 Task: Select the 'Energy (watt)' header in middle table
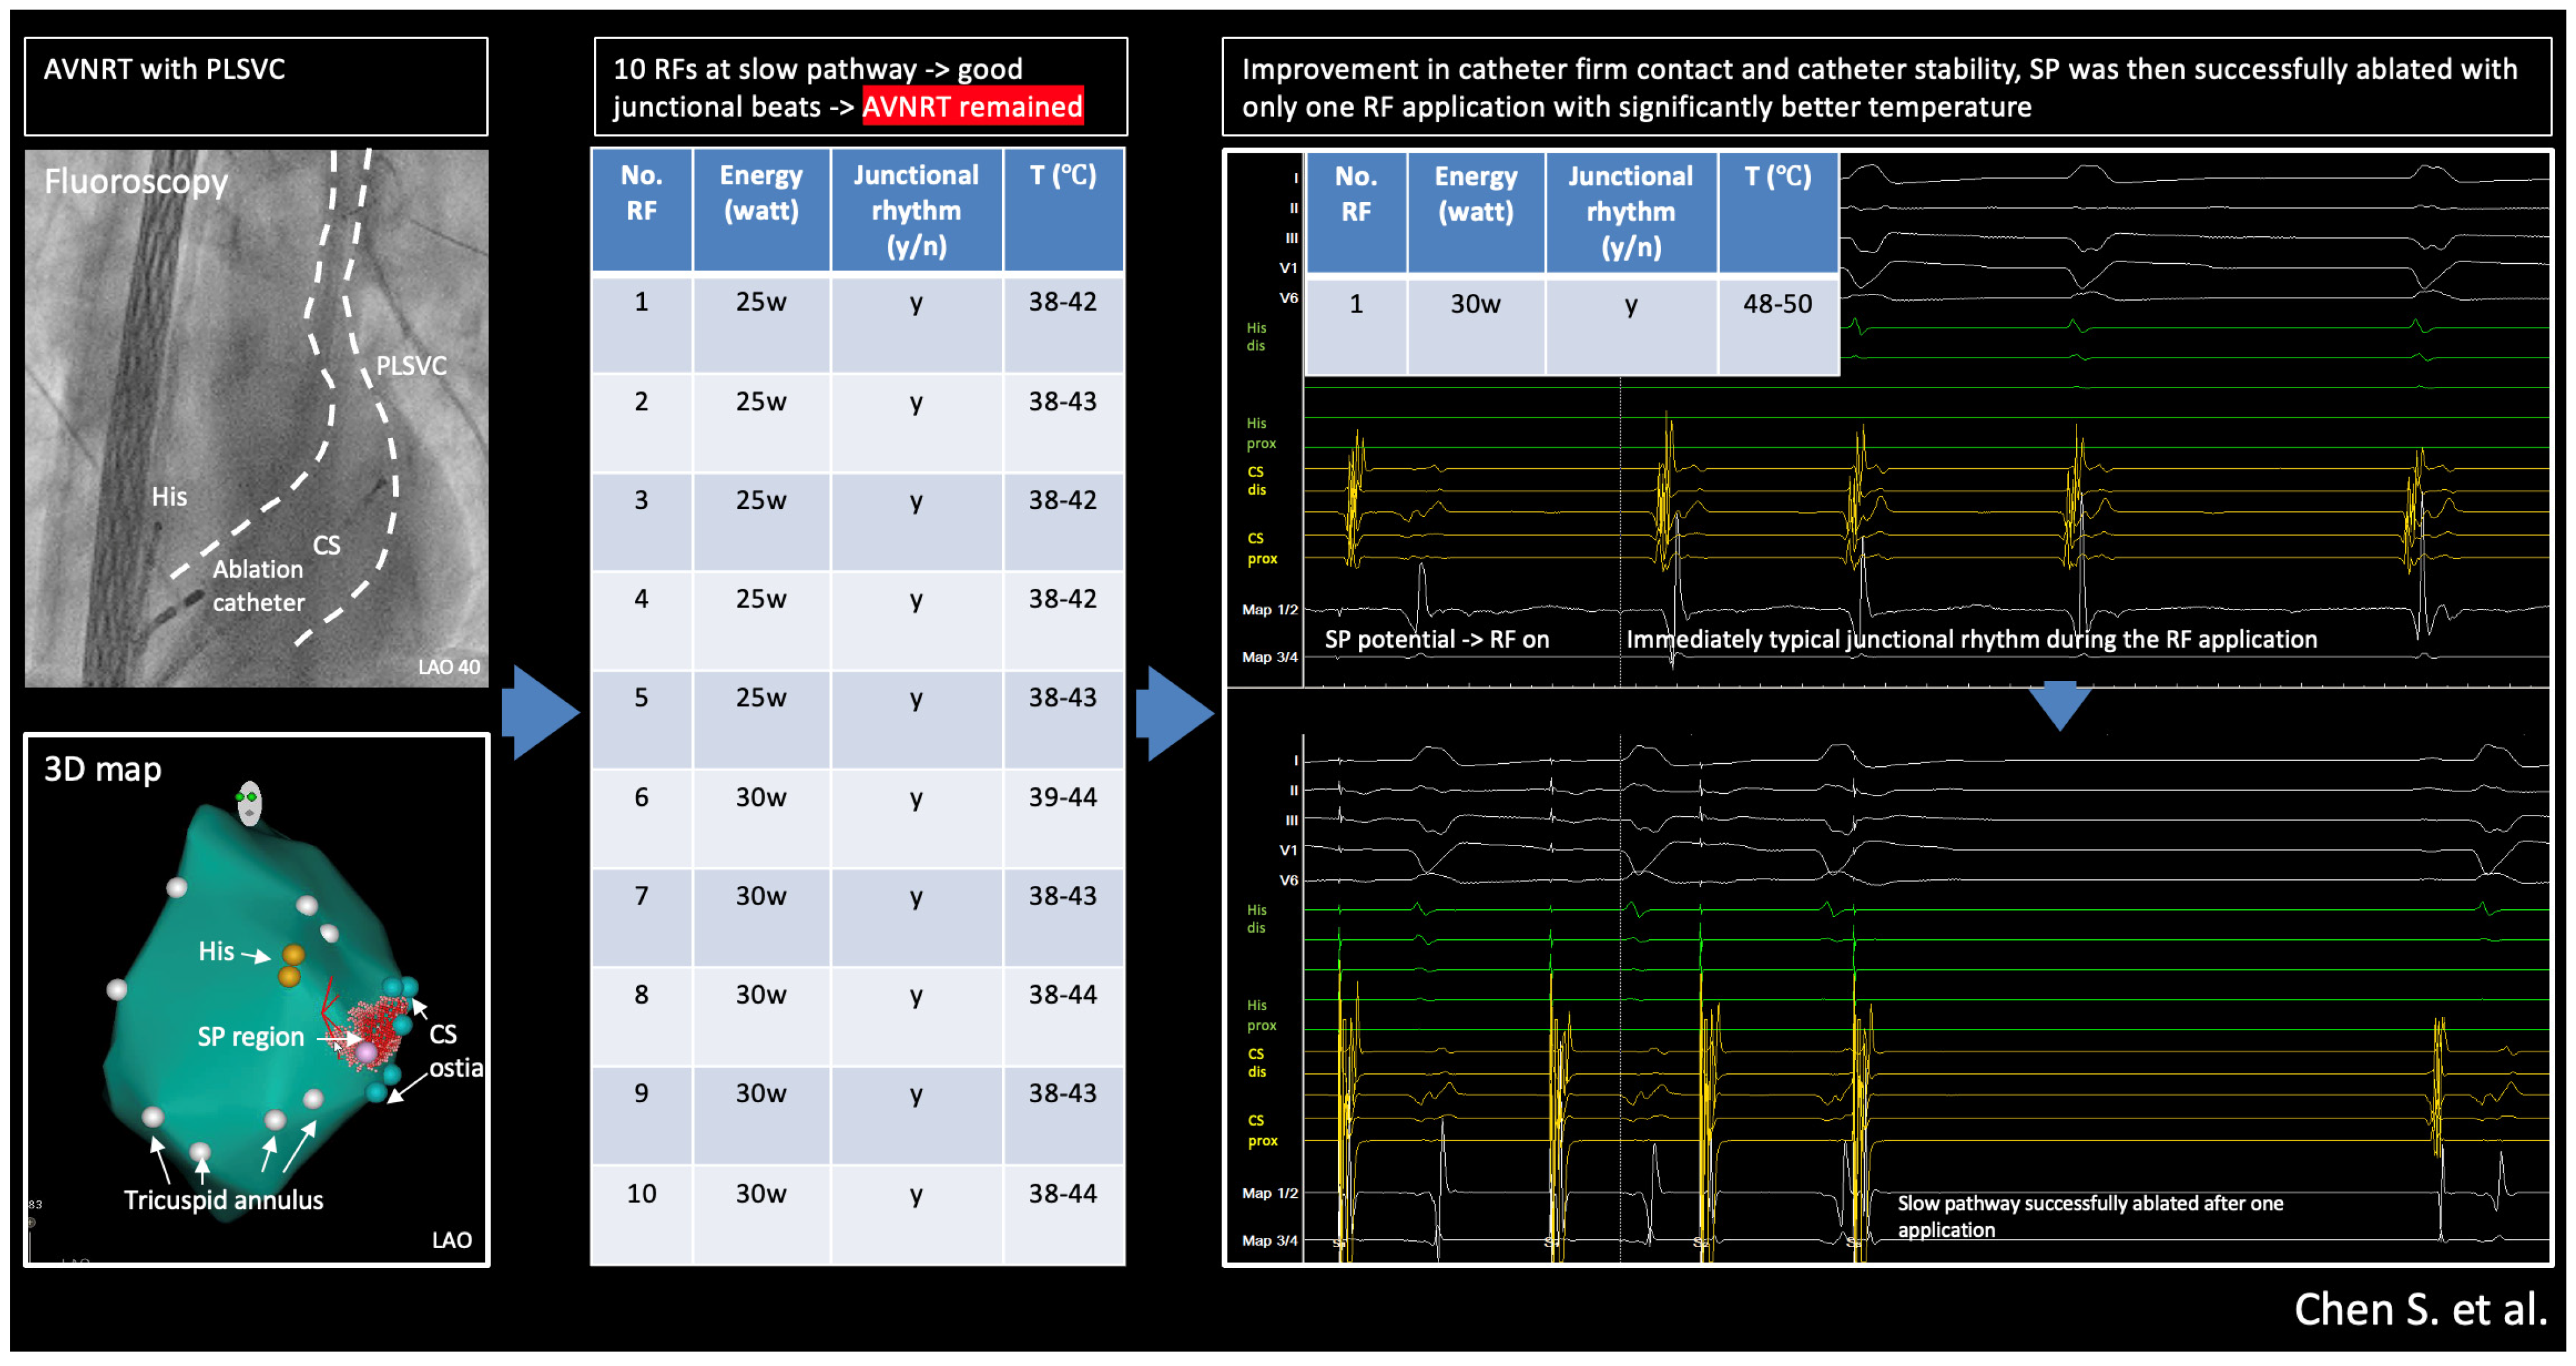point(760,193)
